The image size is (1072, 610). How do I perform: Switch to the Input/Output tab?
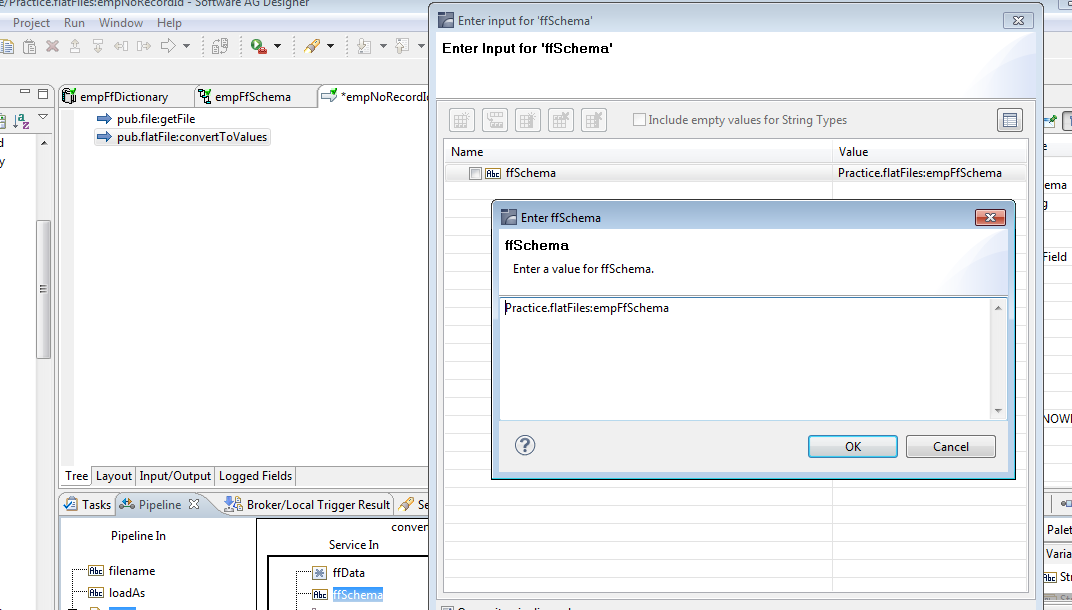(x=175, y=476)
